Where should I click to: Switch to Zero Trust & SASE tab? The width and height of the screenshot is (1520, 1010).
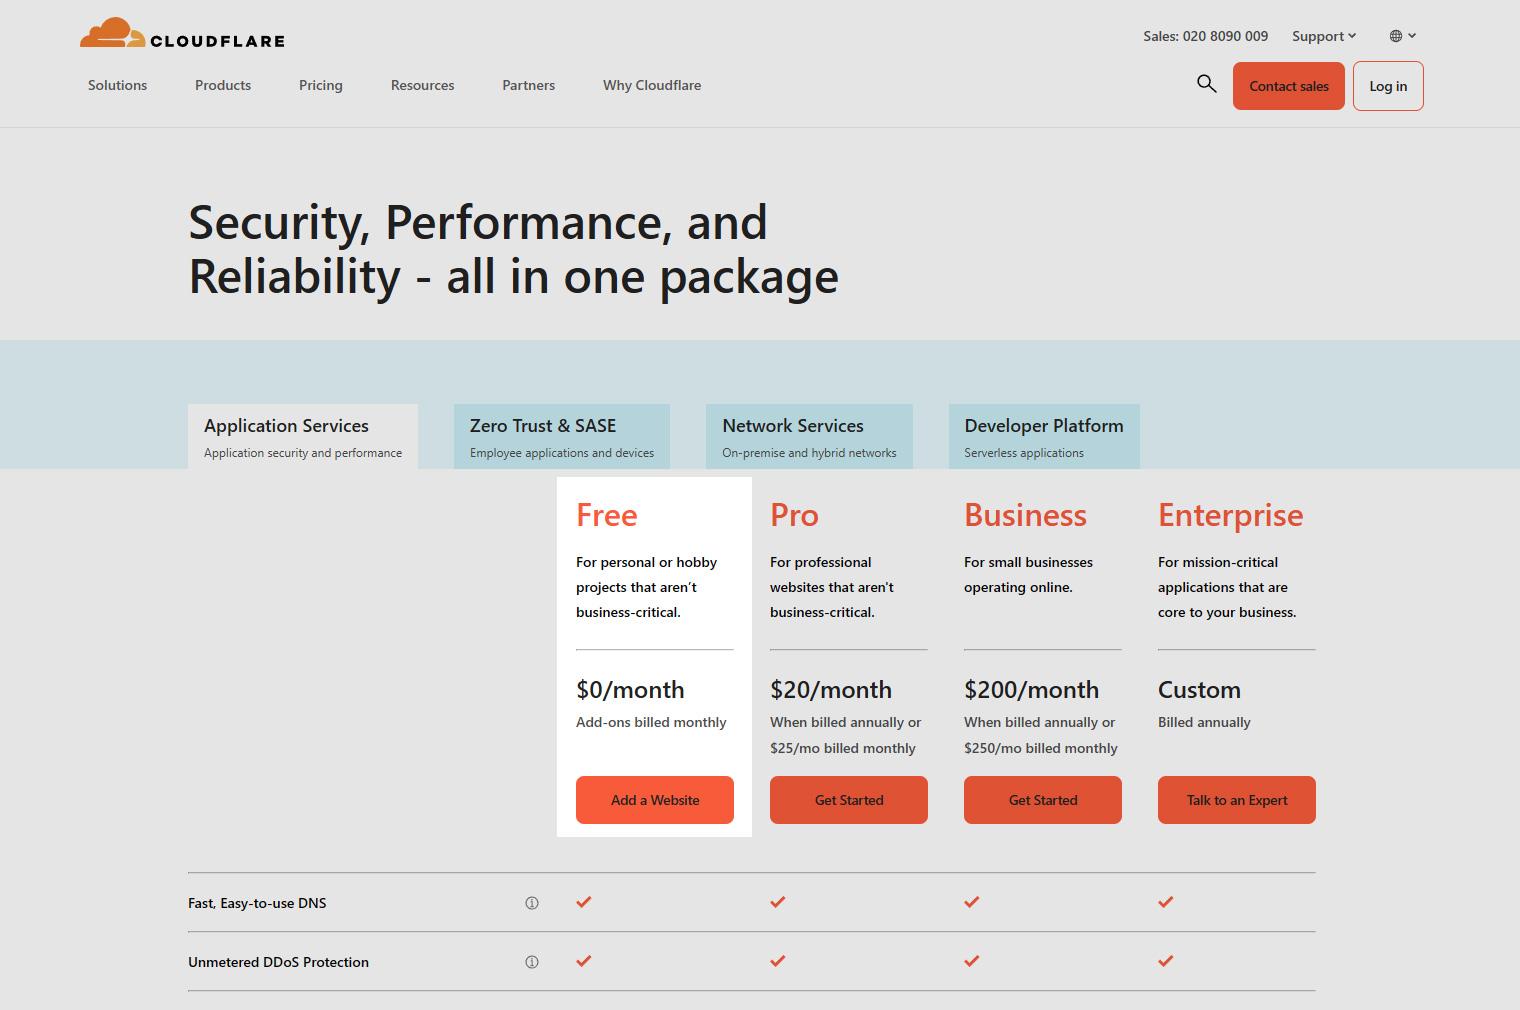coord(561,437)
